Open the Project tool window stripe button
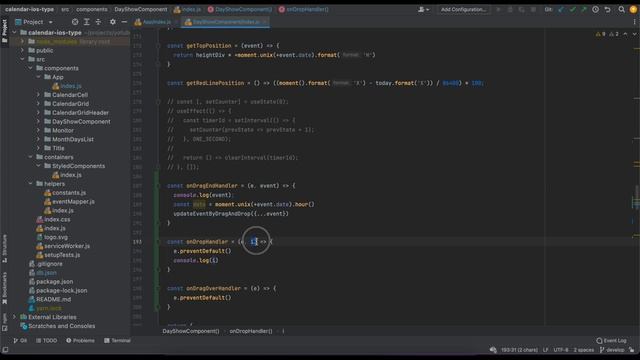Image resolution: width=640 pixels, height=360 pixels. (x=4, y=31)
